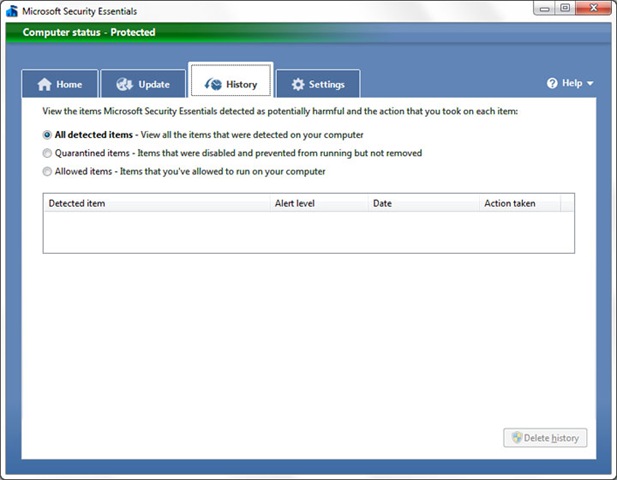Click the Computer status - Protected banner text
Viewport: 617px width, 480px height.
pyautogui.click(x=89, y=32)
